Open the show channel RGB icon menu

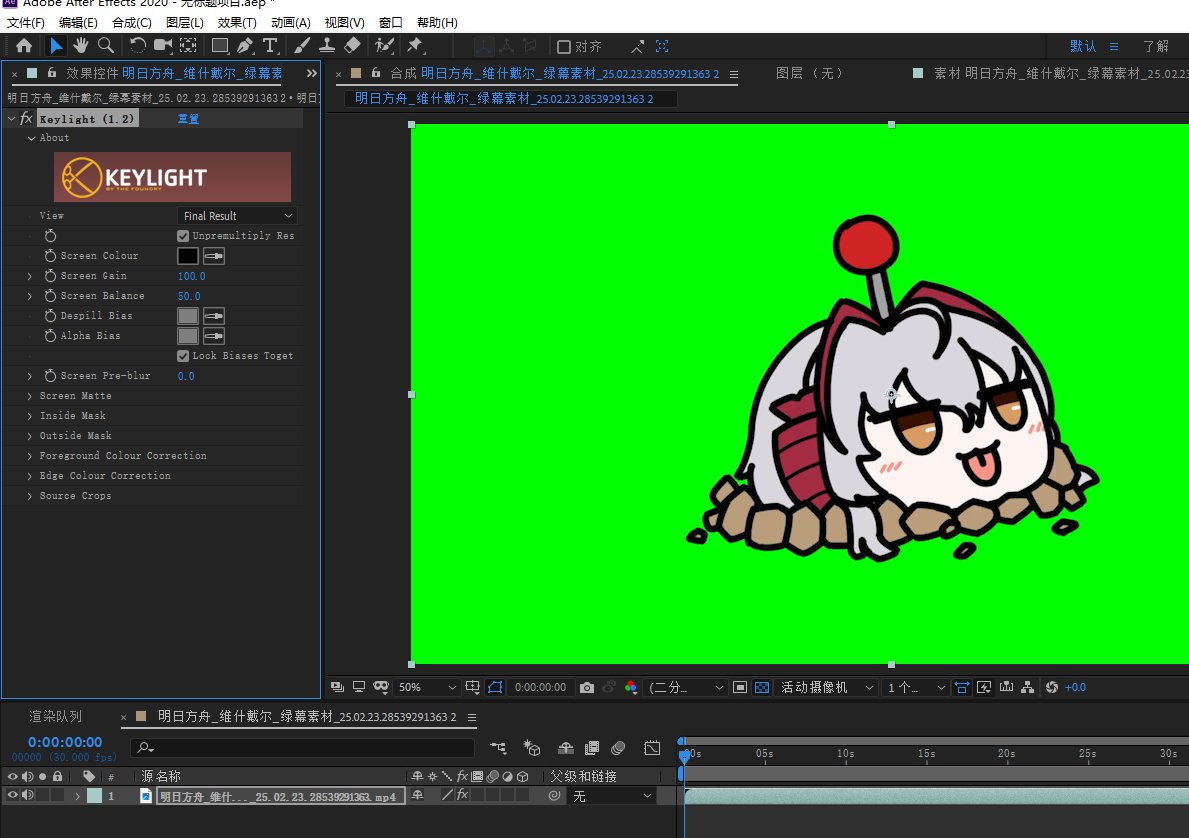click(x=630, y=687)
